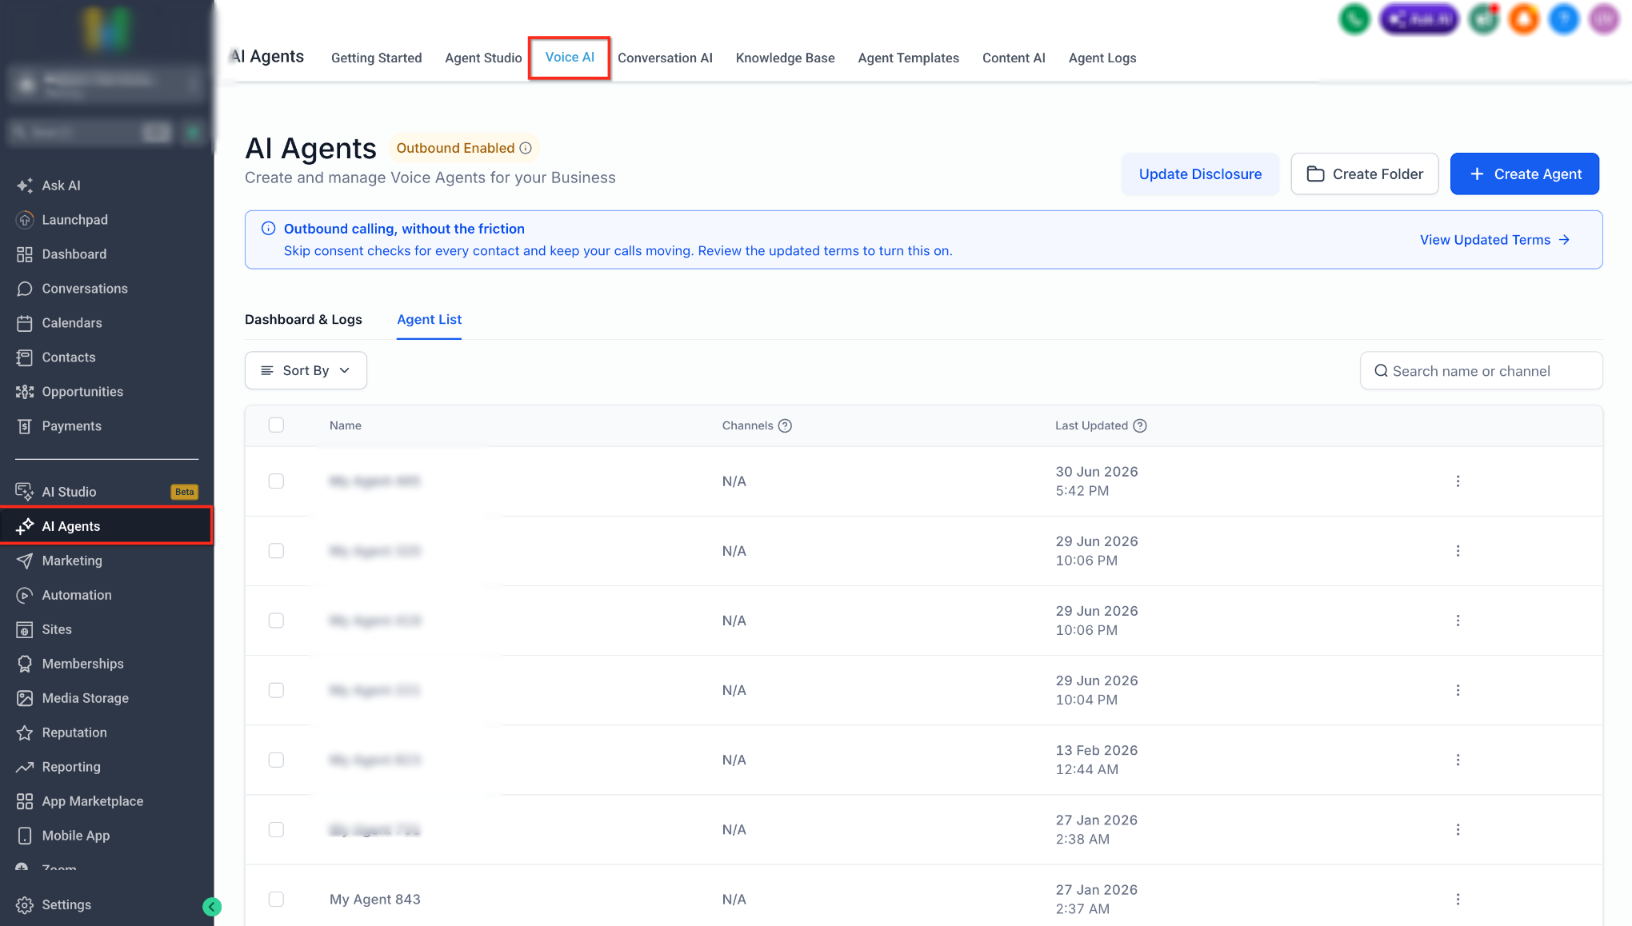The height and width of the screenshot is (926, 1632).
Task: Check row updated 13 Feb 2026
Action: 276,760
